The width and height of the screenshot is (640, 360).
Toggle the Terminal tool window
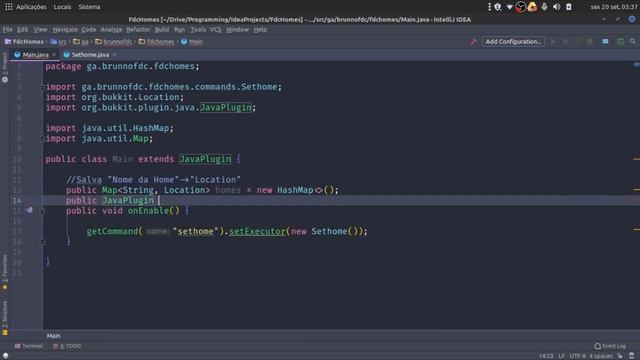(x=29, y=346)
